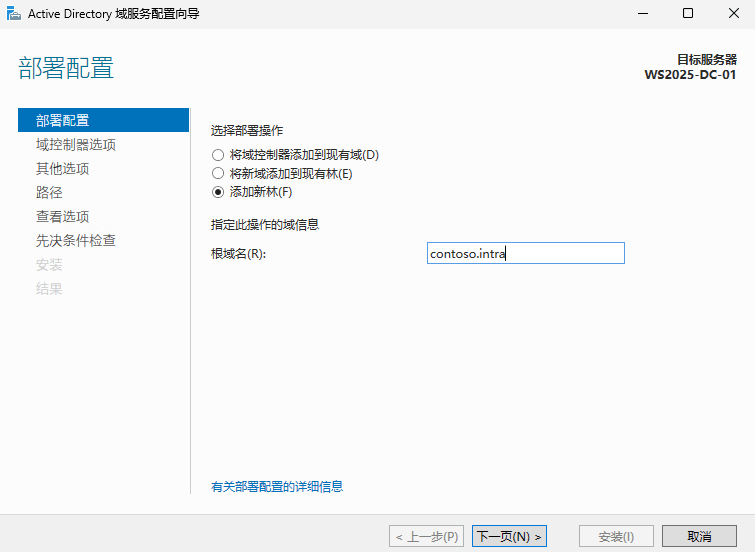This screenshot has width=755, height=552.
Task: Maximize the configuration wizard window
Action: pos(688,13)
